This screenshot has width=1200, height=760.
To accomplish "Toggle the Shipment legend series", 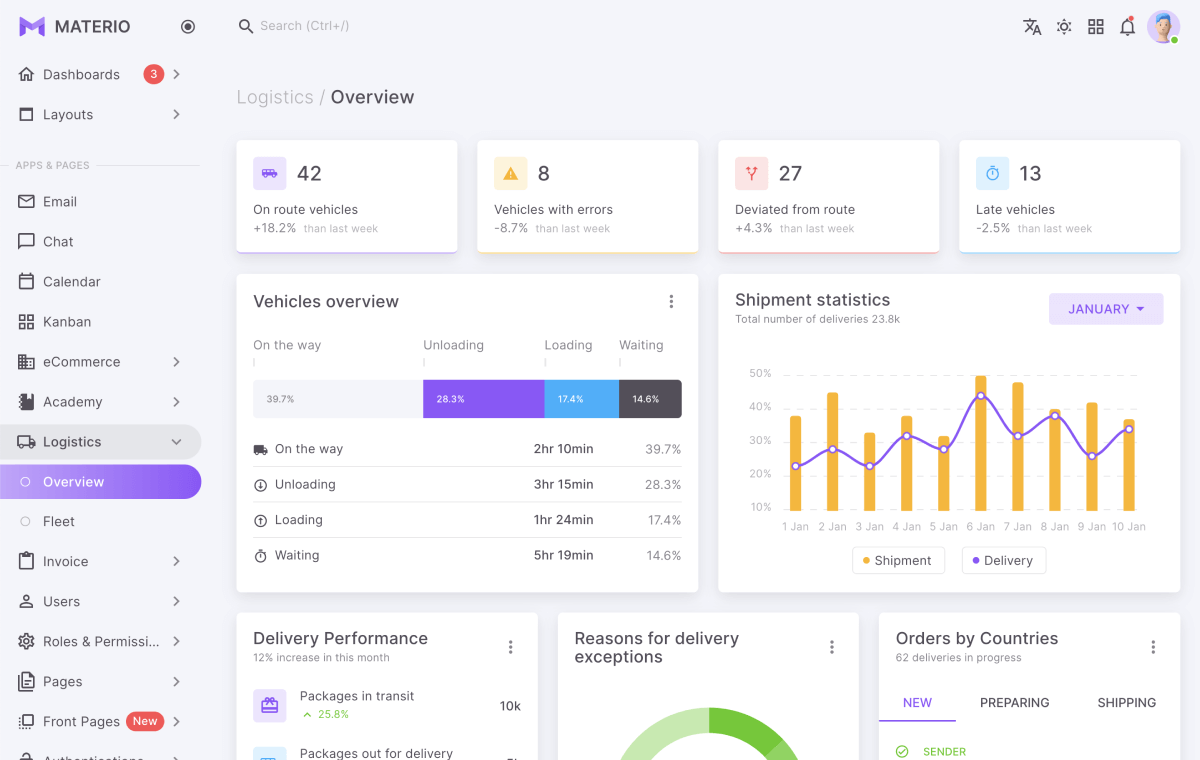I will [897, 560].
